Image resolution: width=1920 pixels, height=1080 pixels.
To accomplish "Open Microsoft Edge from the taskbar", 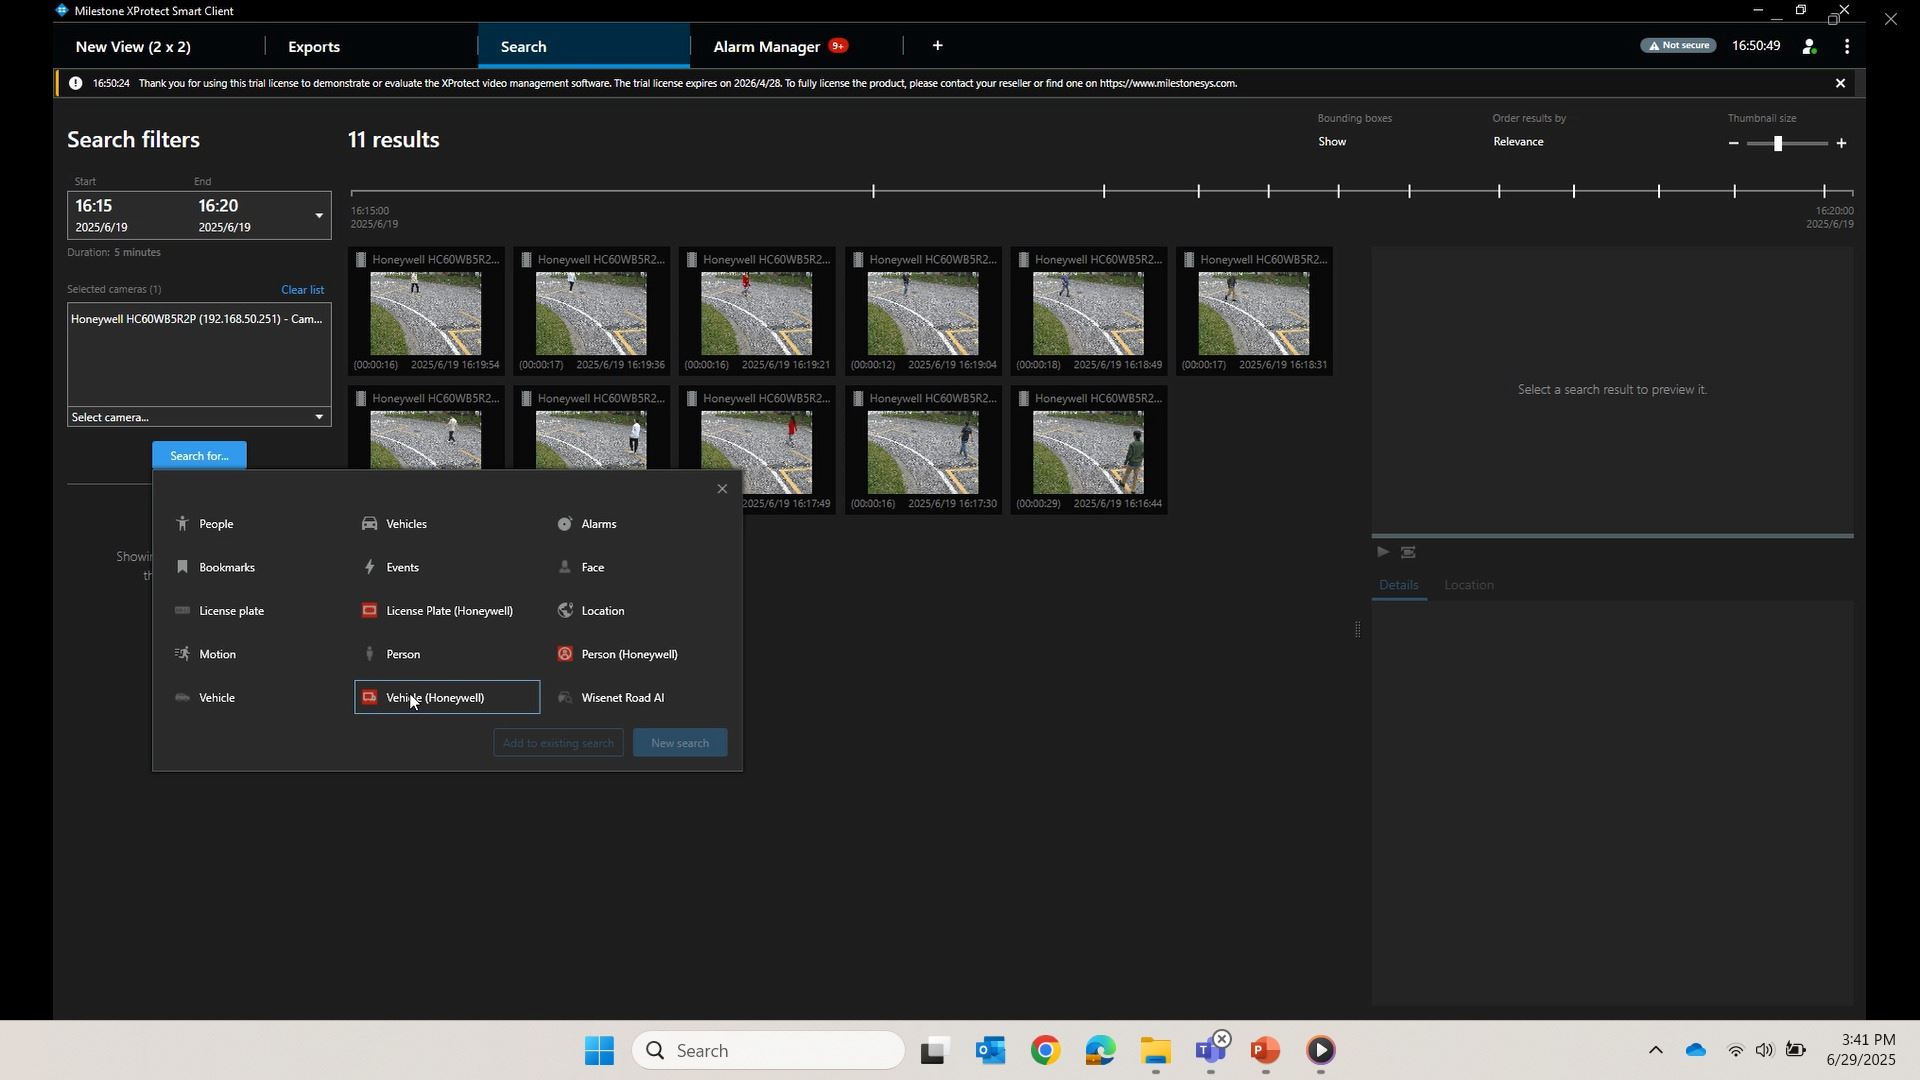I will click(1100, 1051).
